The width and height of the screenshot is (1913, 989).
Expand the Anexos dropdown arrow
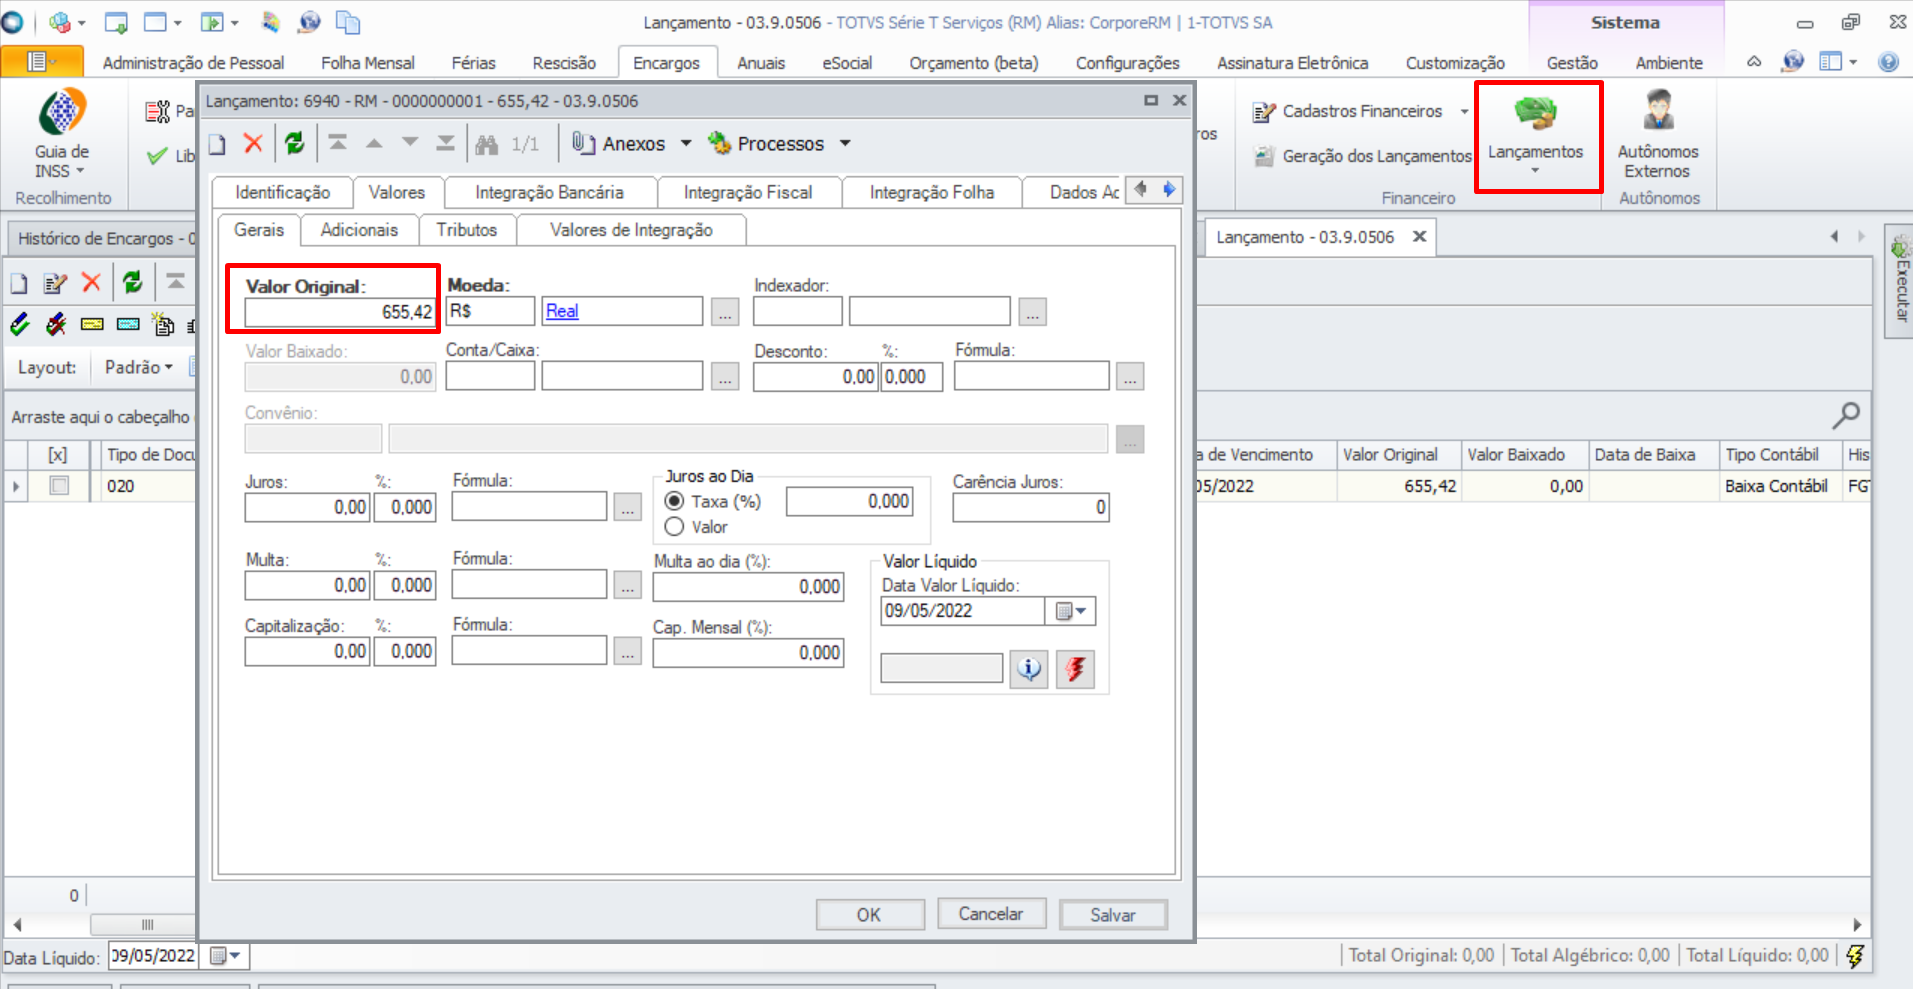click(686, 144)
